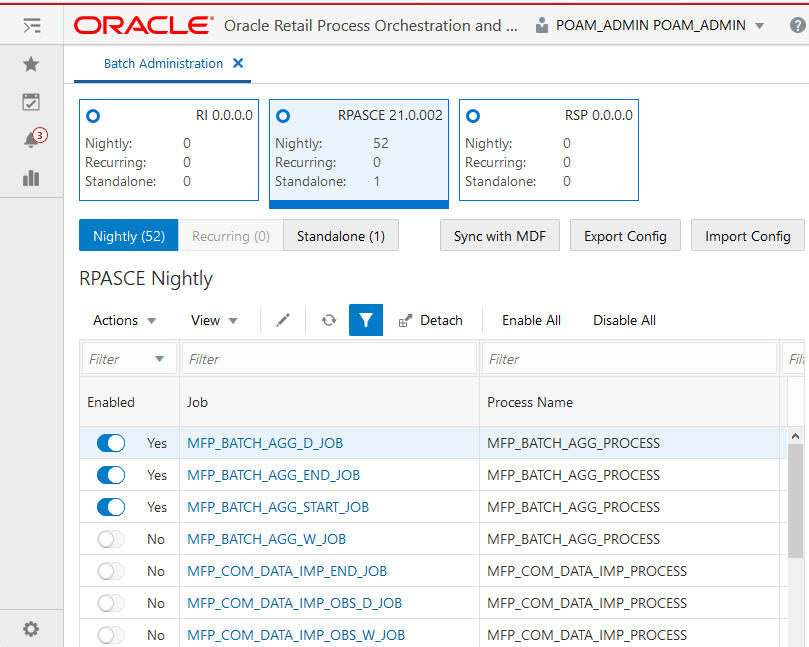The height and width of the screenshot is (647, 809).
Task: Select the RSP 0.0.0.0 radio button
Action: 473,116
